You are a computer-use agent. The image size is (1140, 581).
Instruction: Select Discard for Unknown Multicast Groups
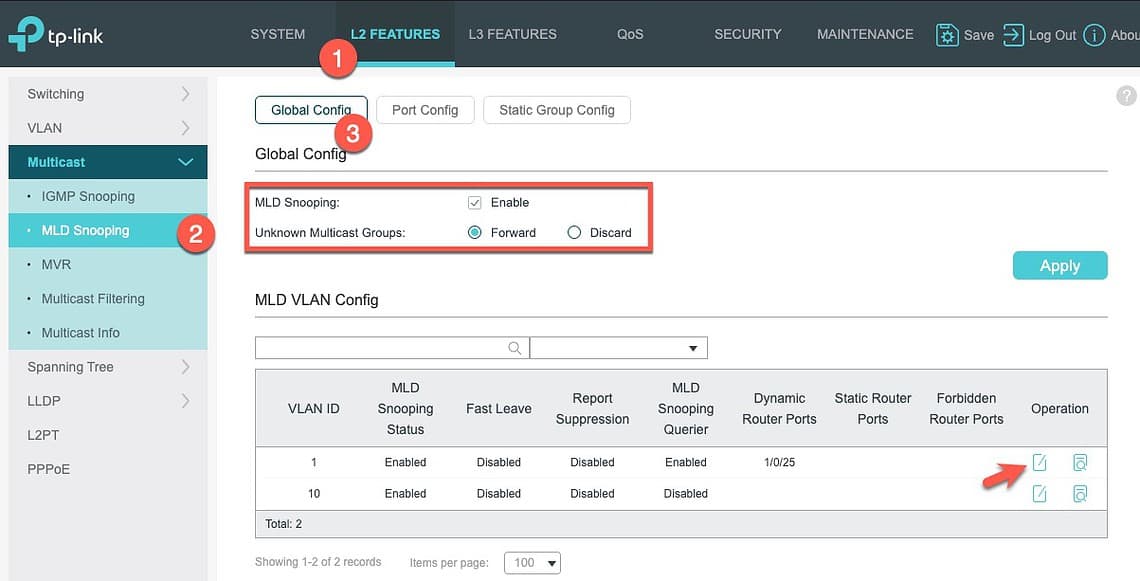coord(574,232)
